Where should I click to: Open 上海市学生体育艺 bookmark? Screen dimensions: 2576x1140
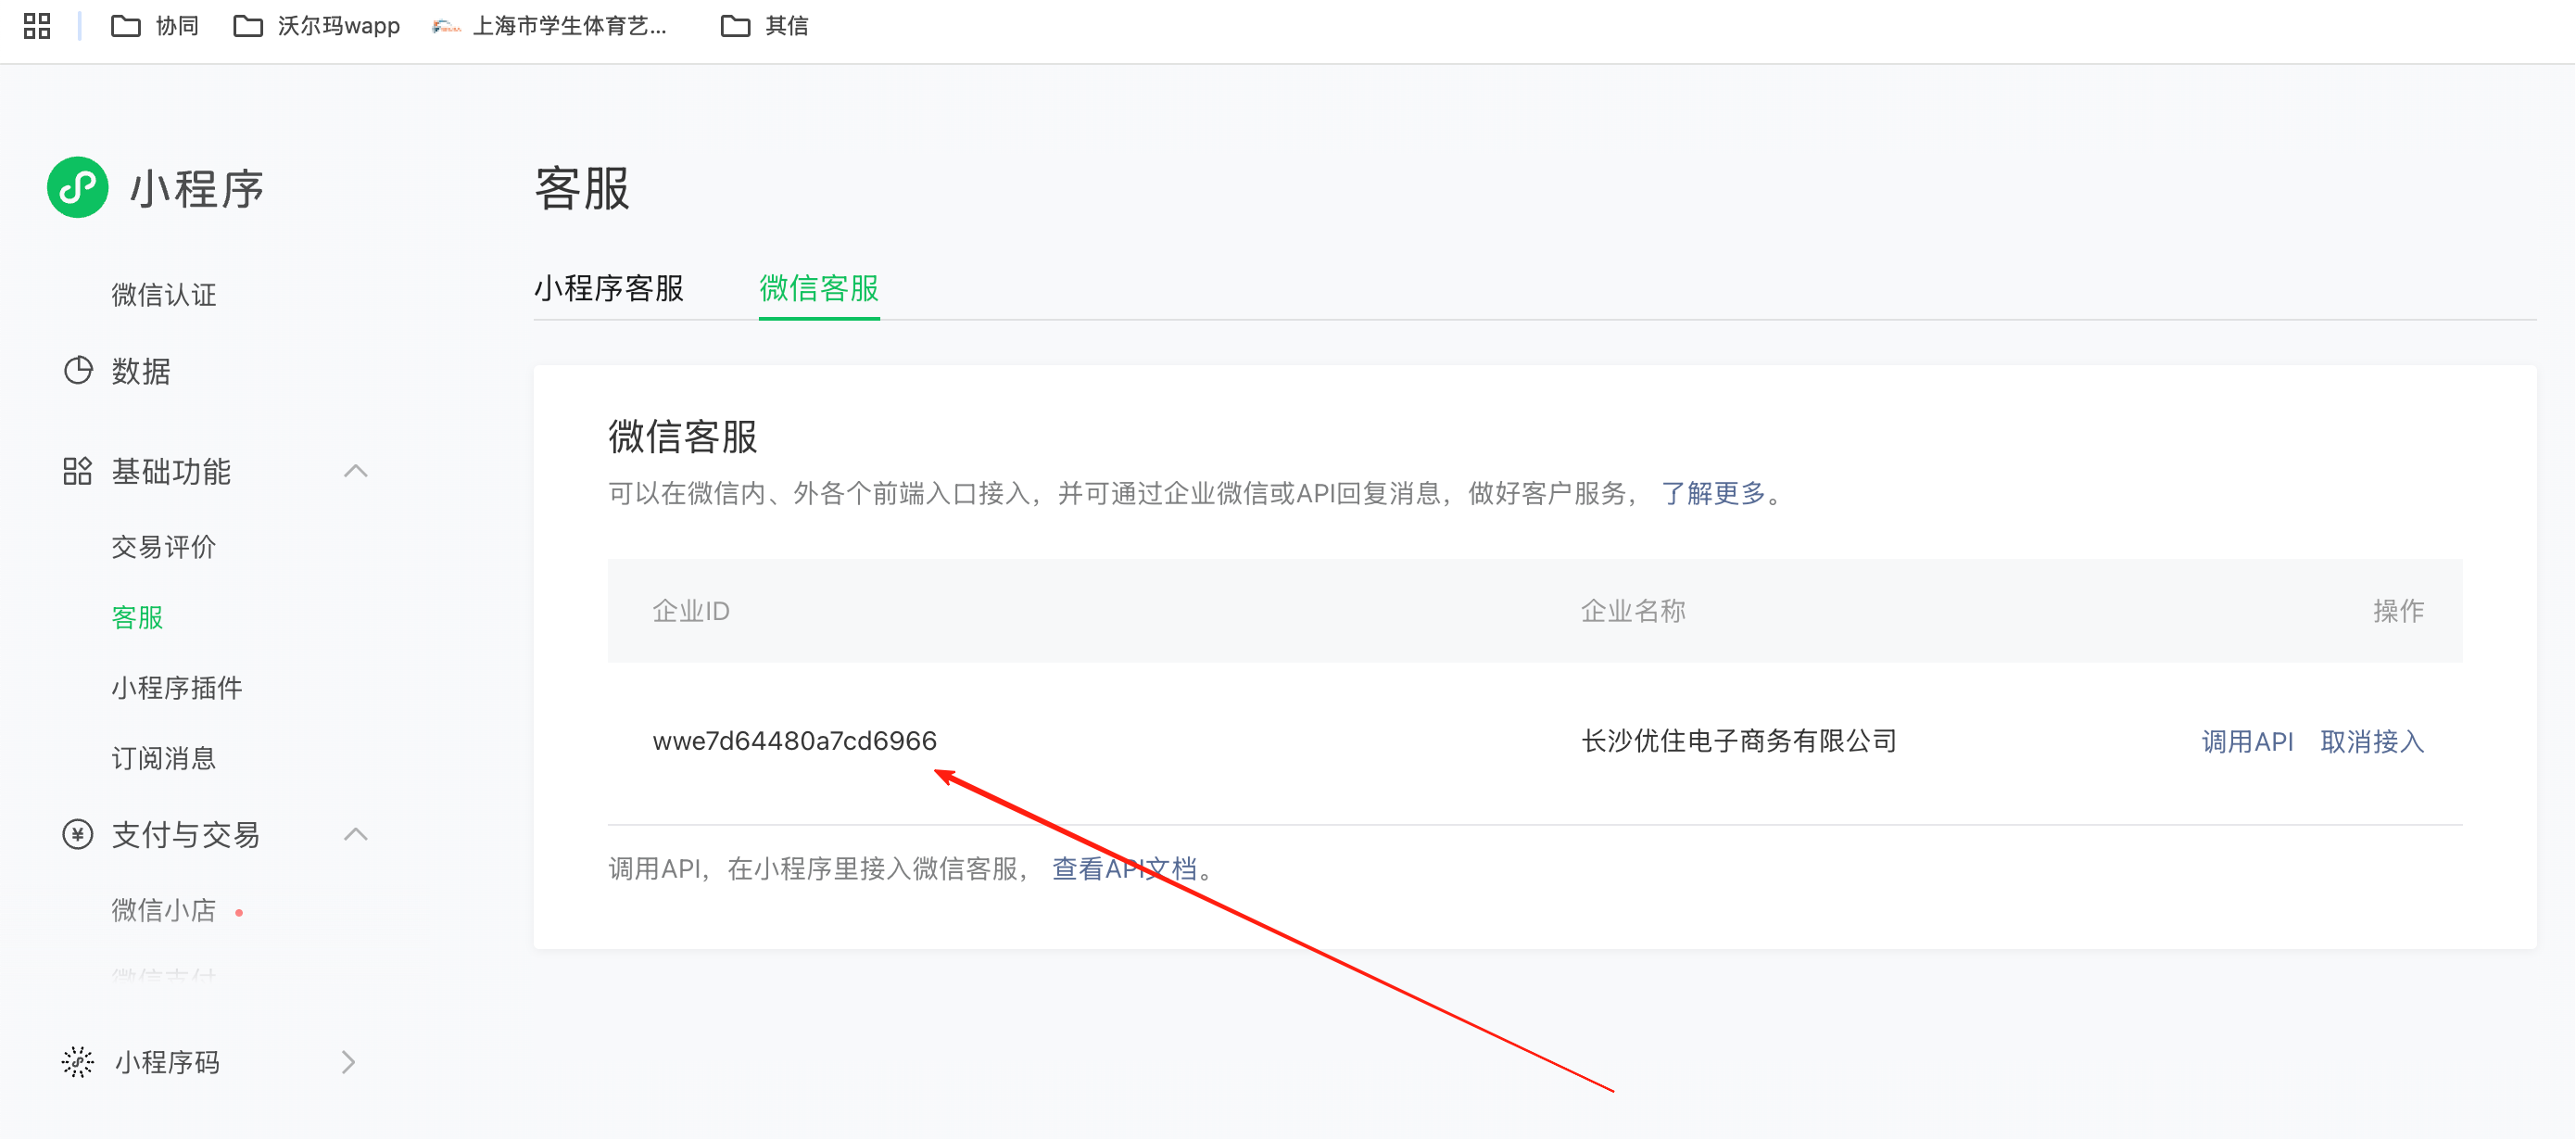tap(550, 26)
